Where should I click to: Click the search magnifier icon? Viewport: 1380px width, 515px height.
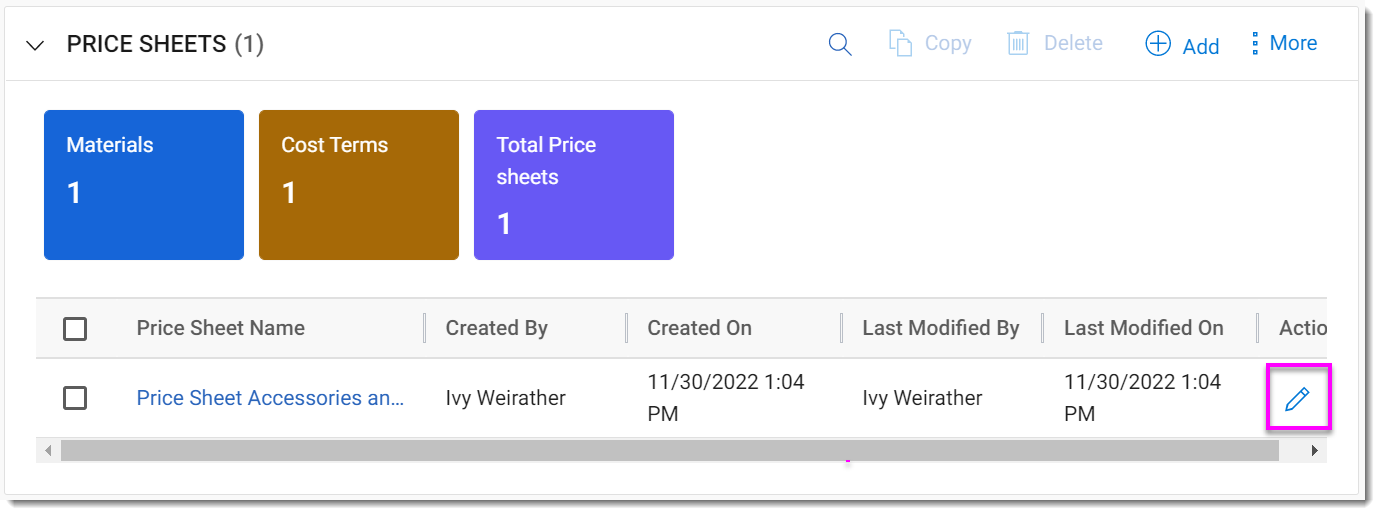(840, 44)
